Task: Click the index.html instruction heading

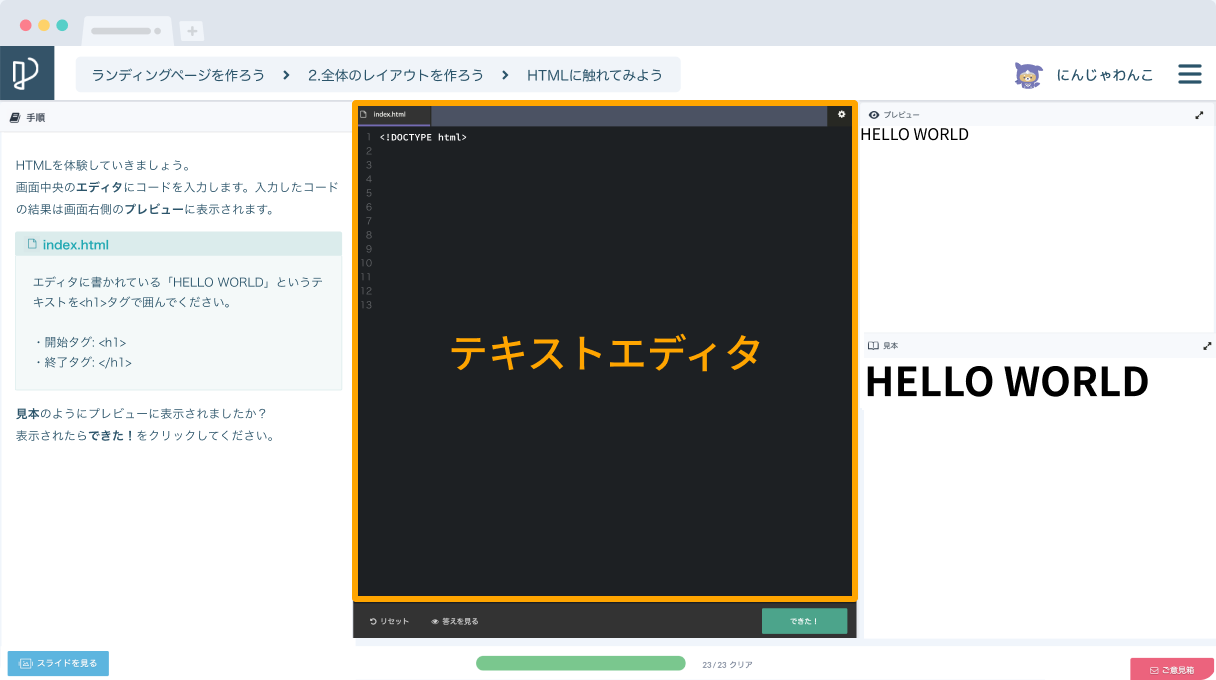Action: tap(76, 244)
